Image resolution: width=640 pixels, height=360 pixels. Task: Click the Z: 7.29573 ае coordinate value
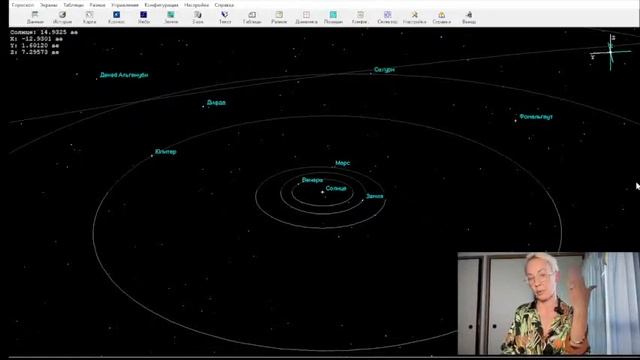35,52
